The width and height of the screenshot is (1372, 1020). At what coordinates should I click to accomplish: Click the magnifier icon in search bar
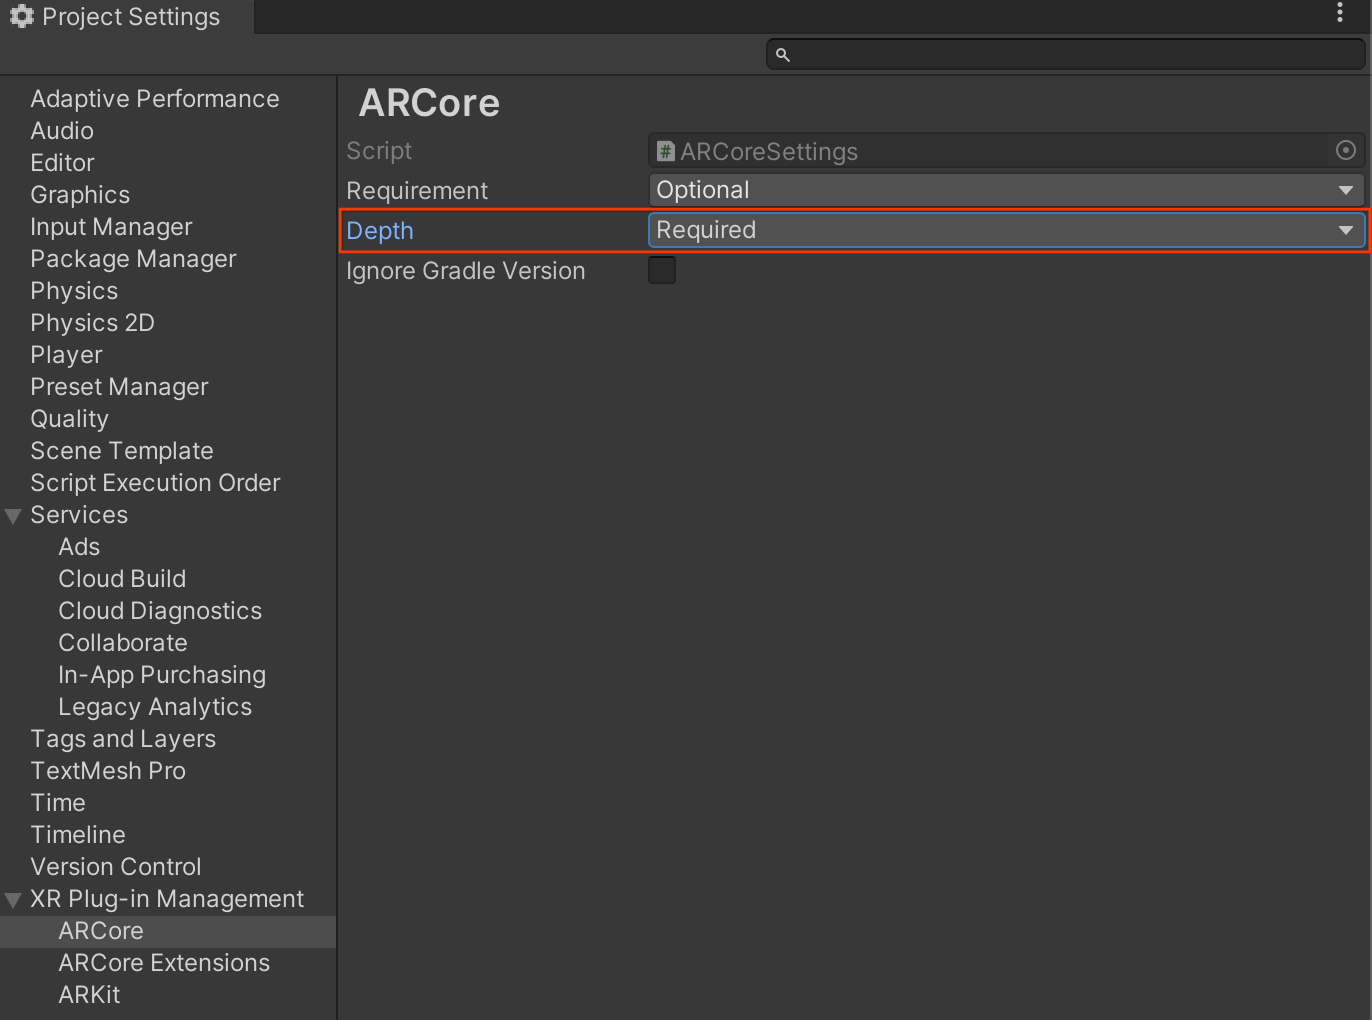tap(783, 55)
